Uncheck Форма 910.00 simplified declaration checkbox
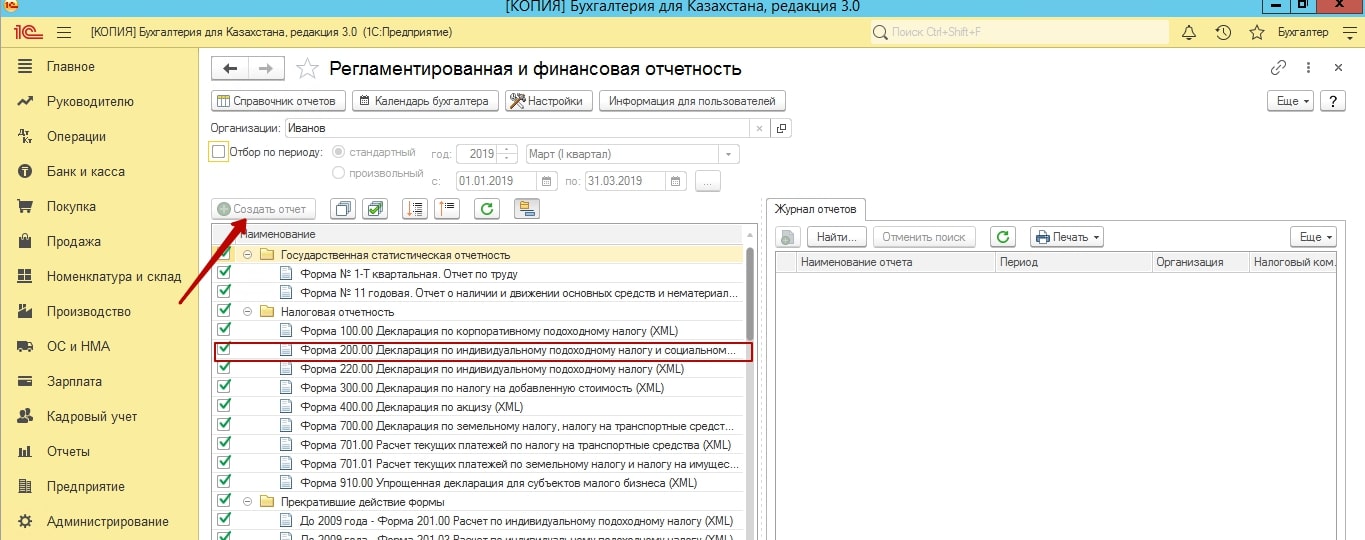1365x540 pixels. tap(224, 483)
